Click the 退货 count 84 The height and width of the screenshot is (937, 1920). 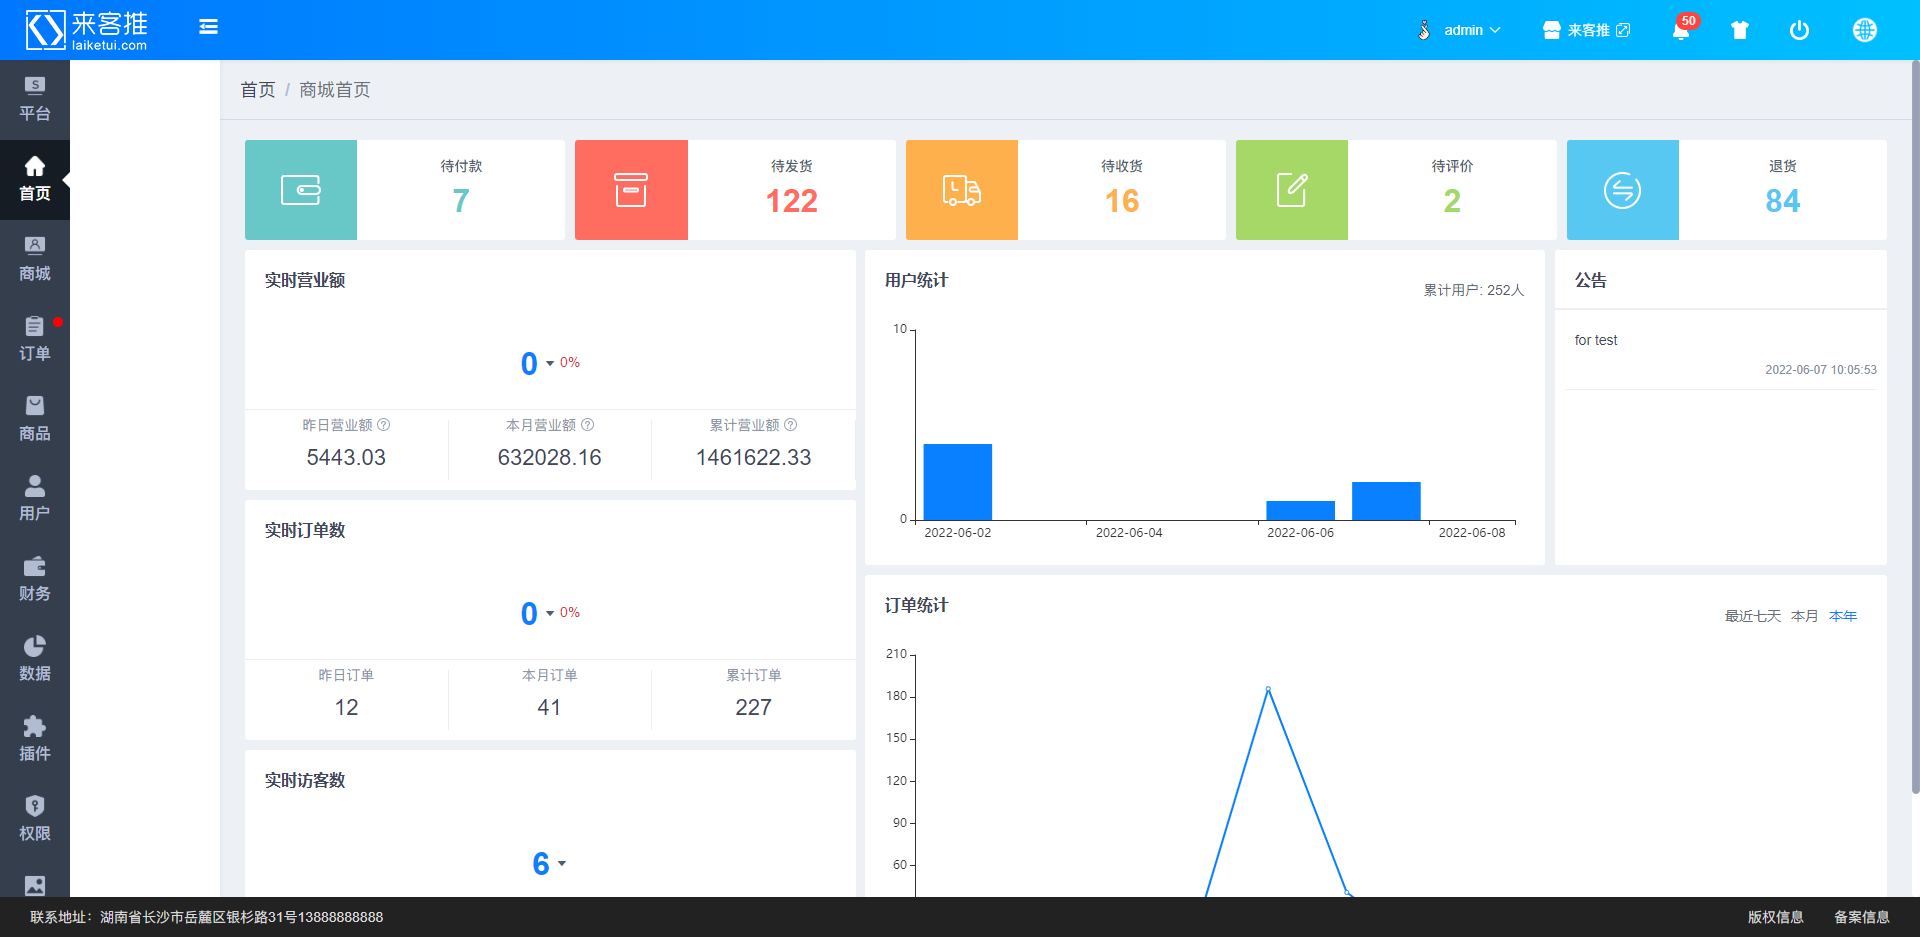coord(1783,201)
